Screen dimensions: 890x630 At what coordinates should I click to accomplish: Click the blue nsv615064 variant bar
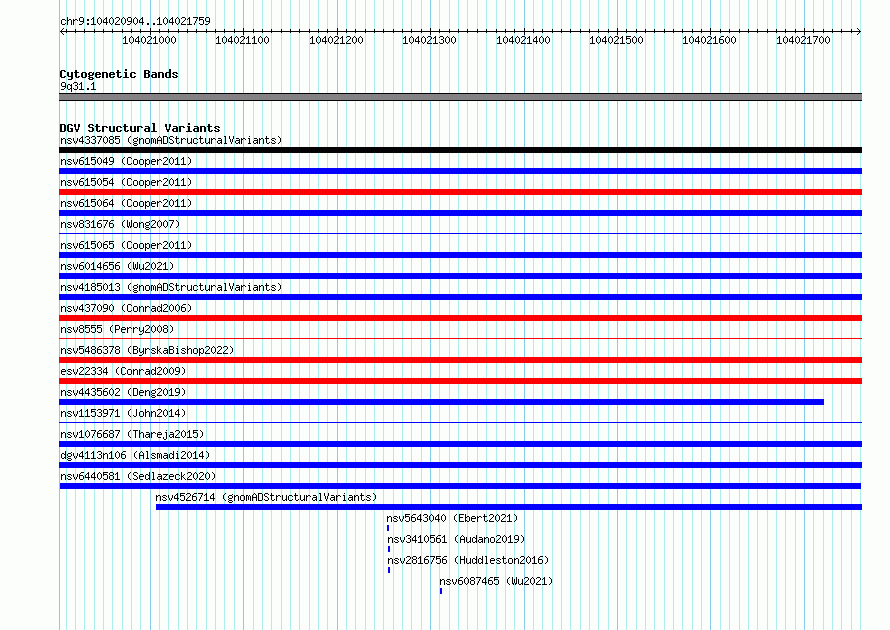tap(460, 213)
